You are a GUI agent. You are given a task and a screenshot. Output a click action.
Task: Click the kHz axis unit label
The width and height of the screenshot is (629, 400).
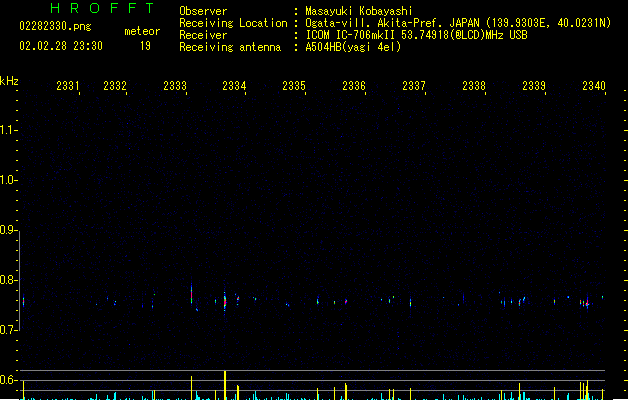coord(9,81)
